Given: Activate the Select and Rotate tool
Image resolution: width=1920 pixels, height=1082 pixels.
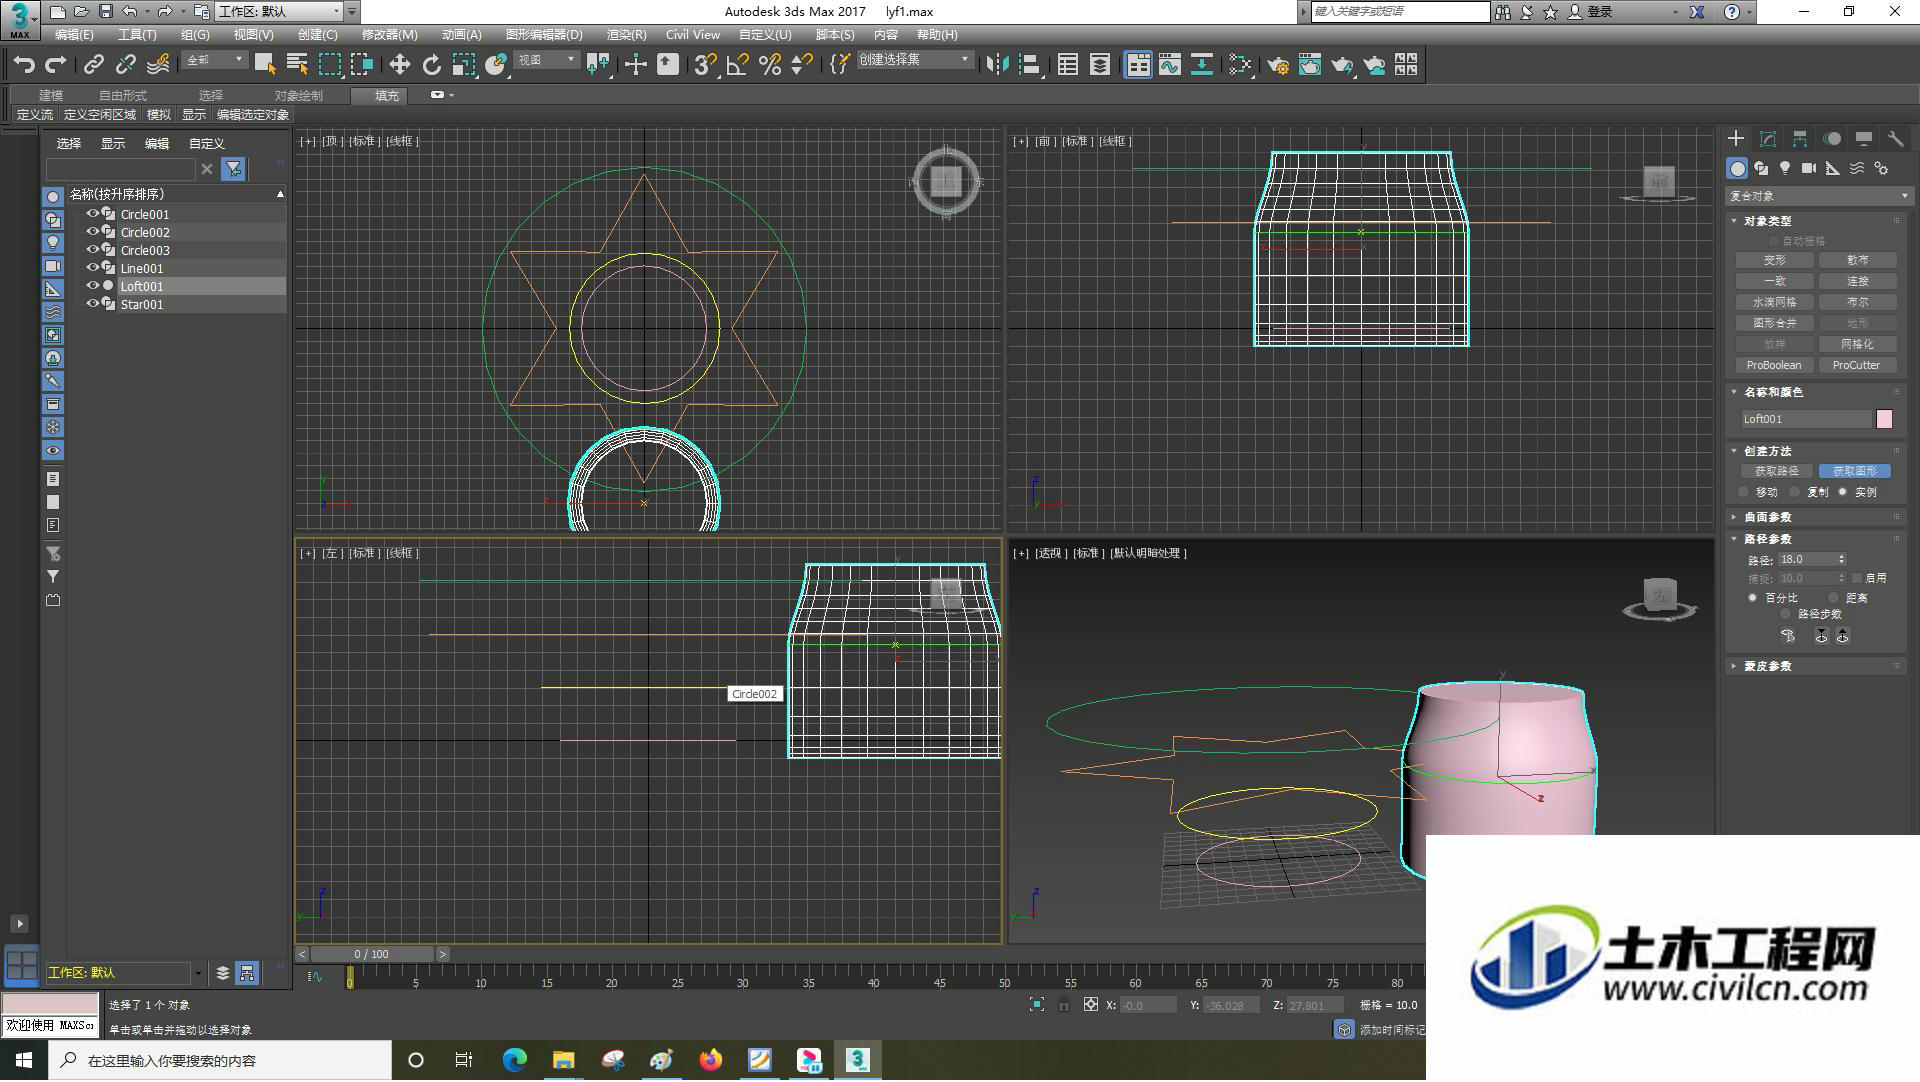Looking at the screenshot, I should pyautogui.click(x=431, y=65).
